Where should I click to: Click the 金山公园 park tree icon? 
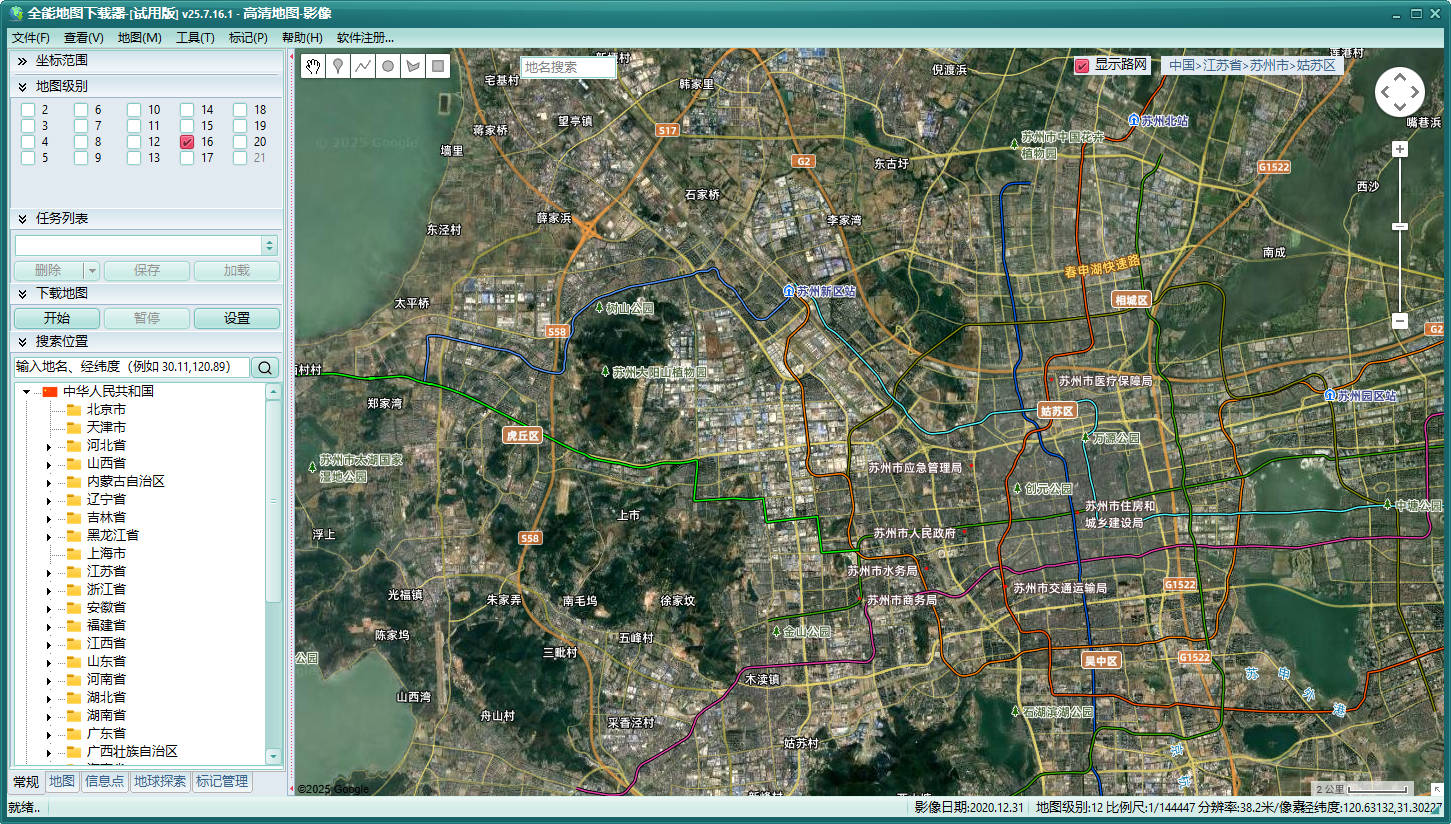click(x=776, y=632)
